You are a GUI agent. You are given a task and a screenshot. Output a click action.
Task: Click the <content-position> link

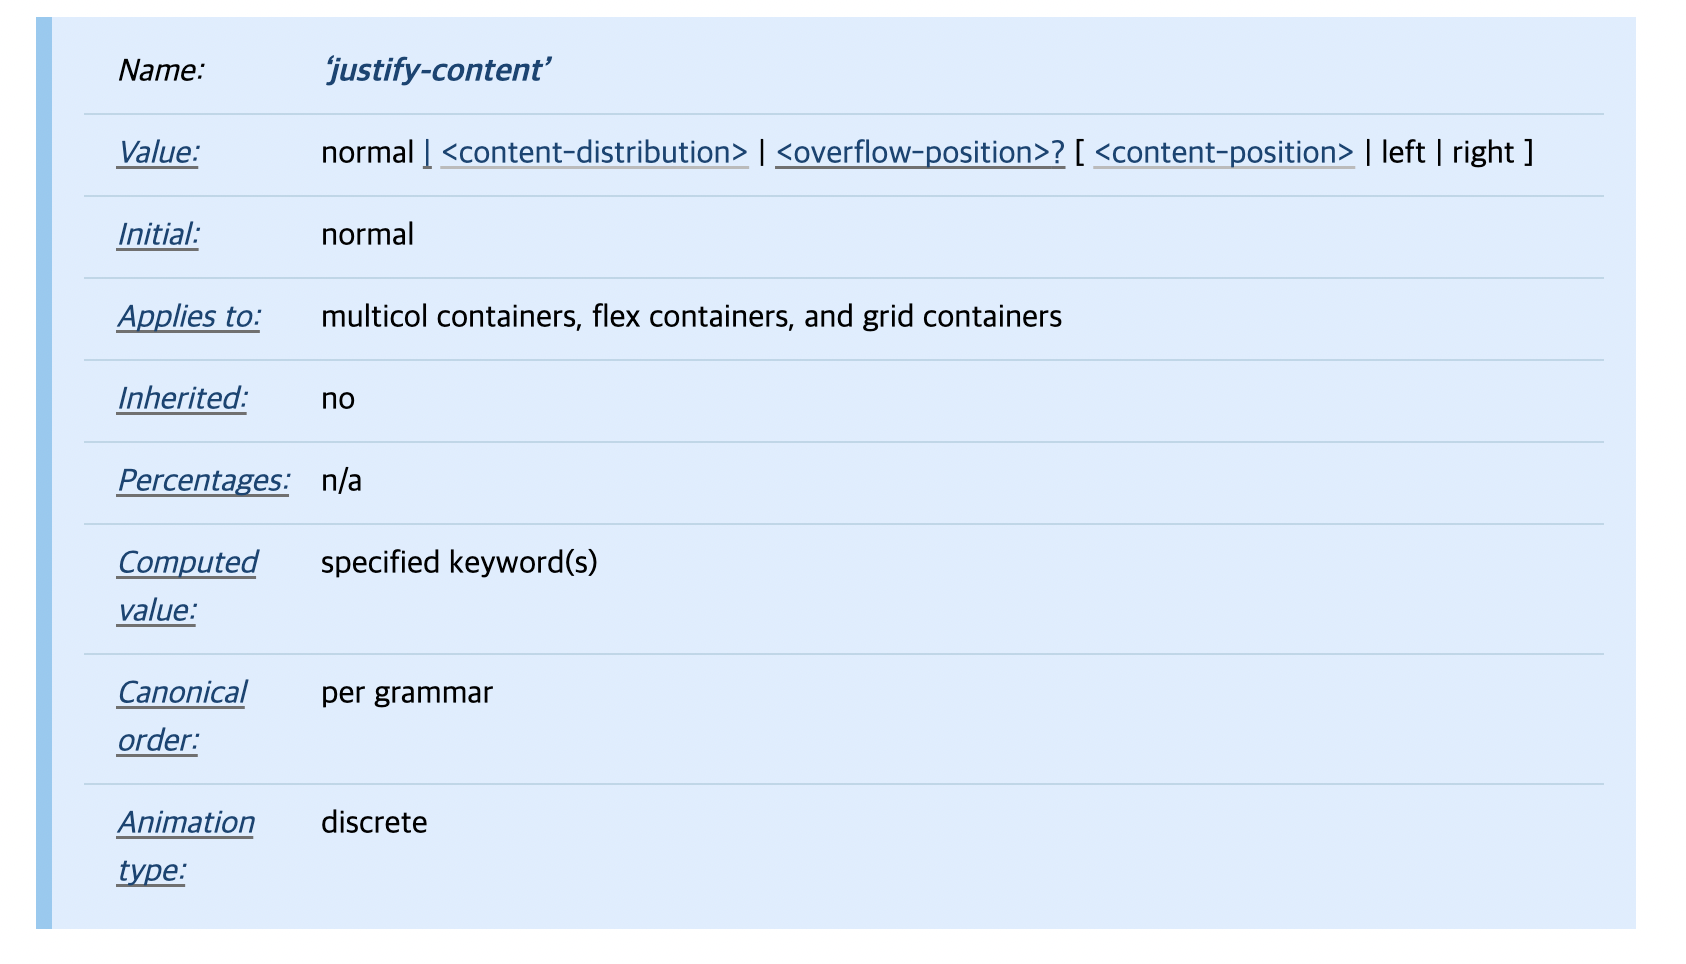click(1223, 152)
